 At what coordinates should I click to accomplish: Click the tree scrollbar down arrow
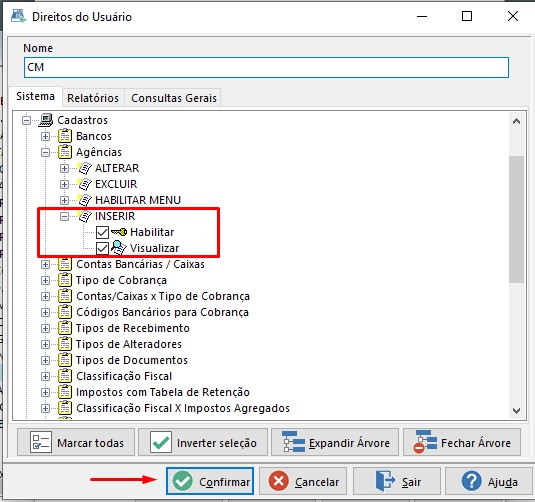click(516, 411)
